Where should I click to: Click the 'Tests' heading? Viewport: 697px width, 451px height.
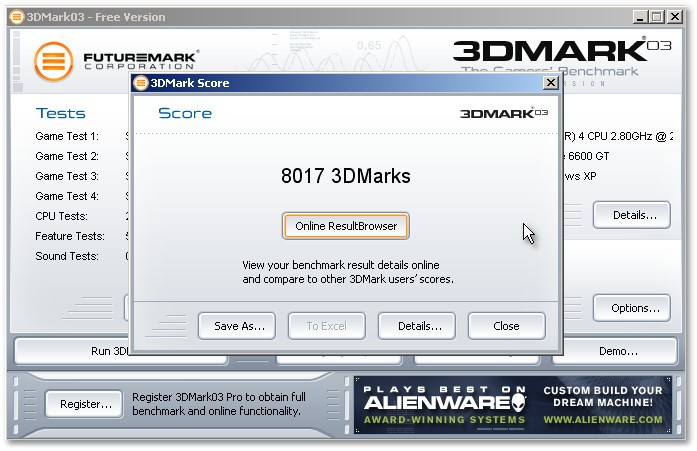point(60,113)
